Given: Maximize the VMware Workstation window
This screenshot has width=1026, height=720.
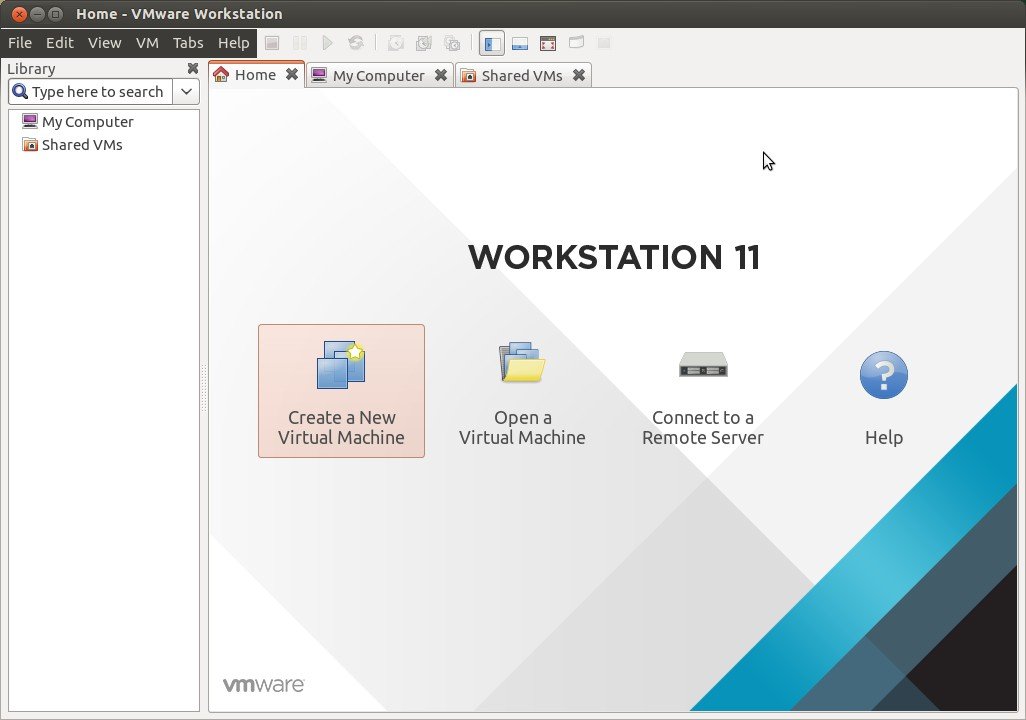Looking at the screenshot, I should point(56,14).
